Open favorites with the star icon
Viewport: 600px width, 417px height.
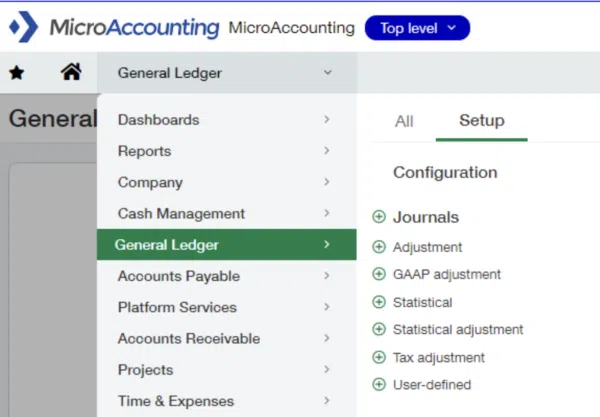17,72
